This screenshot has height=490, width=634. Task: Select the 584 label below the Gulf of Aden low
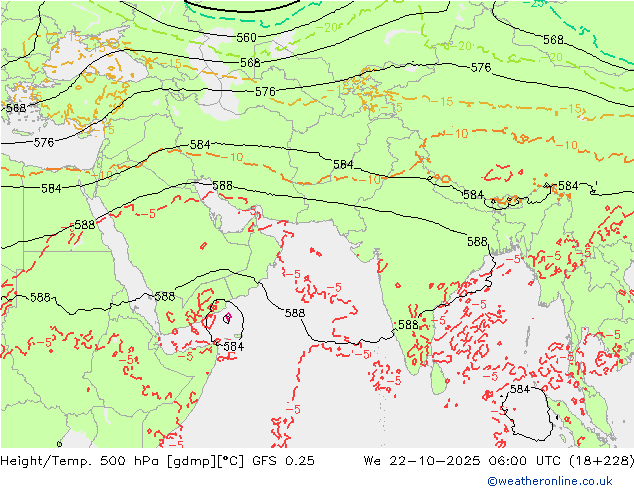(x=234, y=346)
